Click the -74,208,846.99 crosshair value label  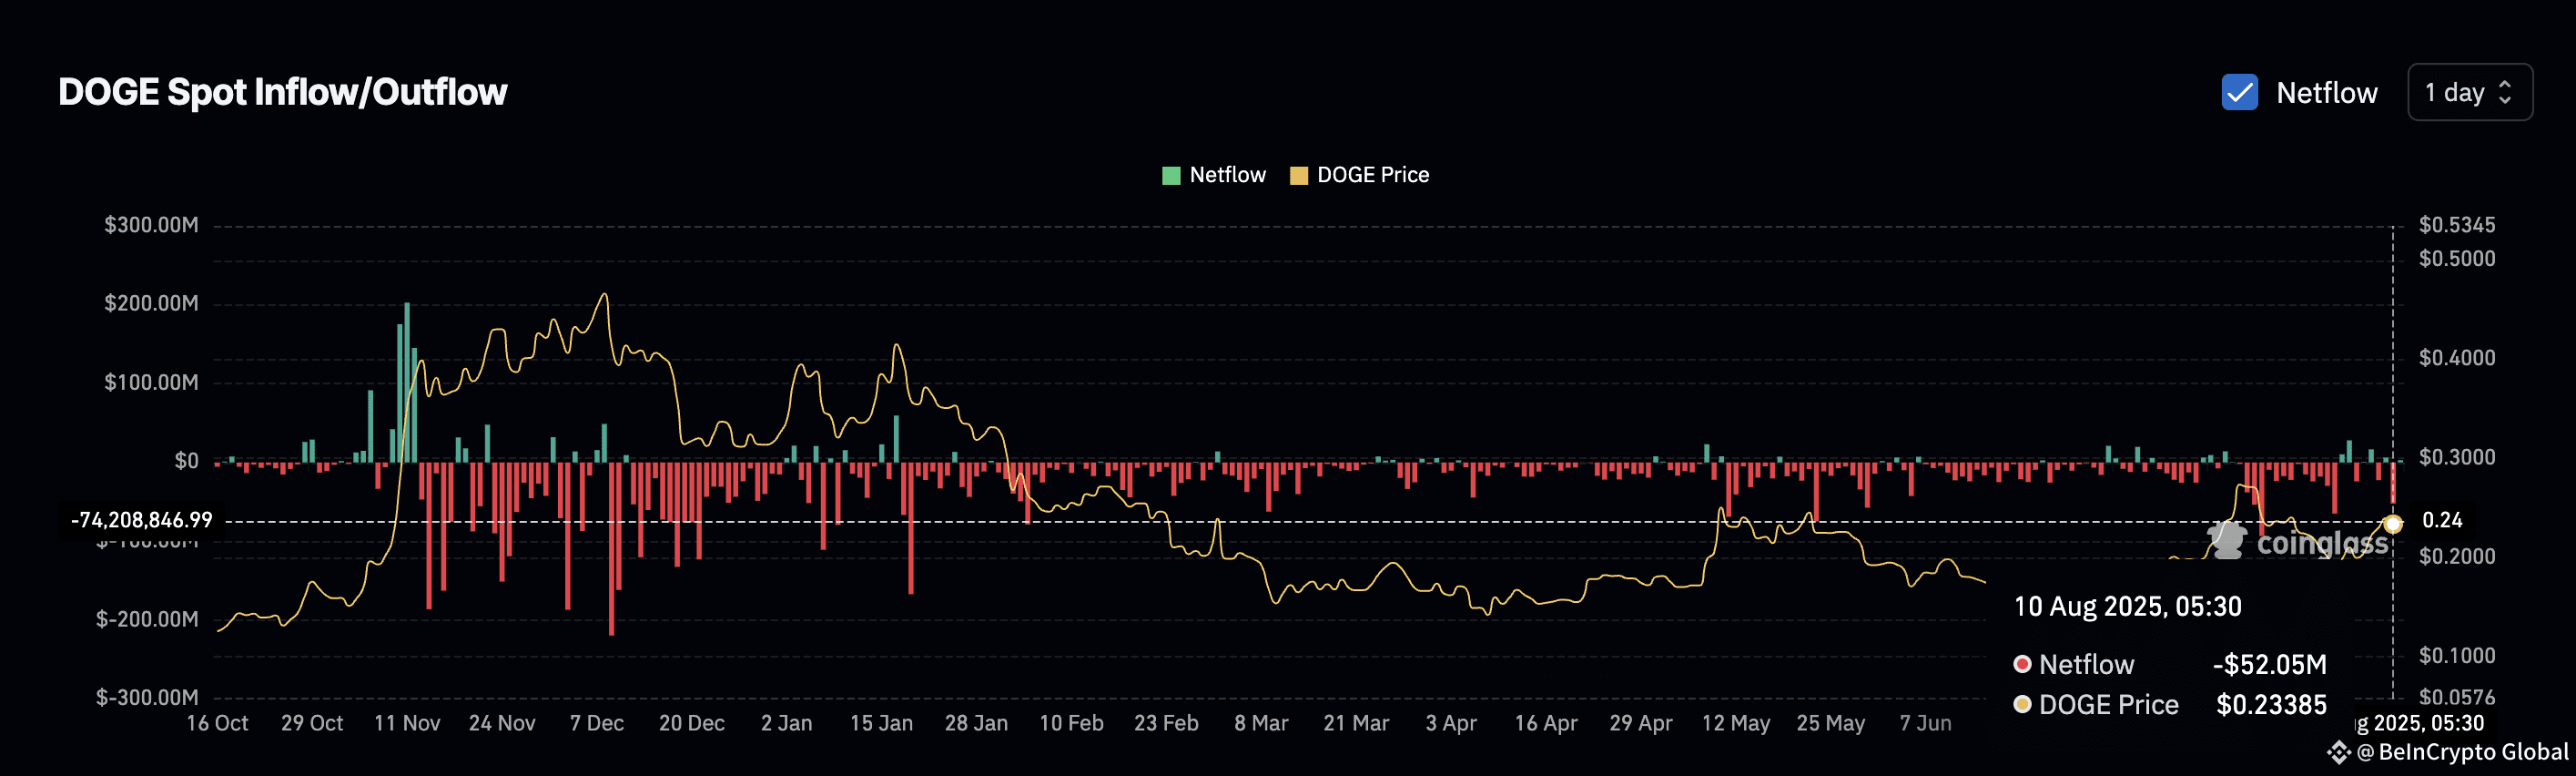(x=142, y=520)
